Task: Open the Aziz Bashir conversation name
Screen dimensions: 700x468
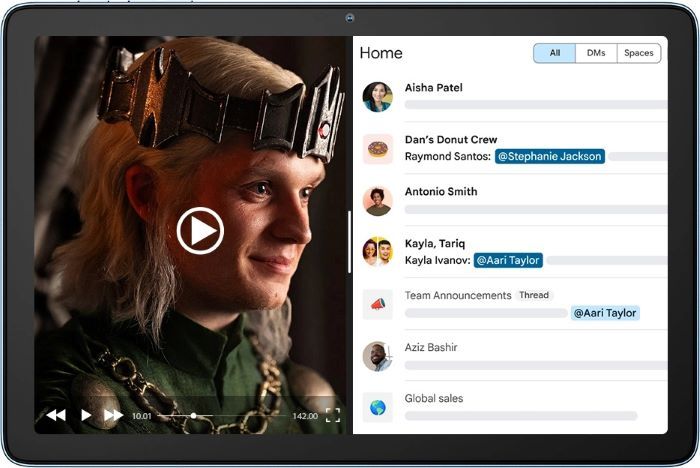Action: (x=431, y=347)
